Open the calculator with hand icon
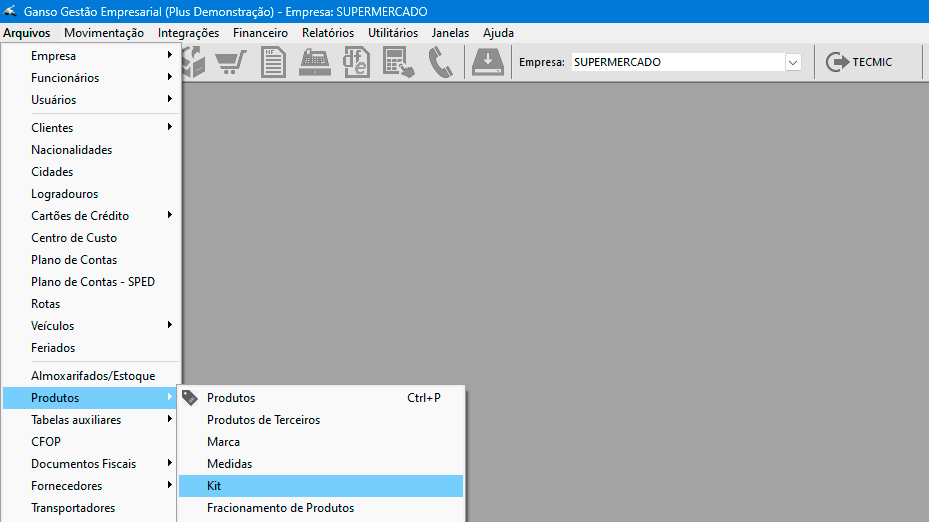The height and width of the screenshot is (522, 929). (x=398, y=62)
